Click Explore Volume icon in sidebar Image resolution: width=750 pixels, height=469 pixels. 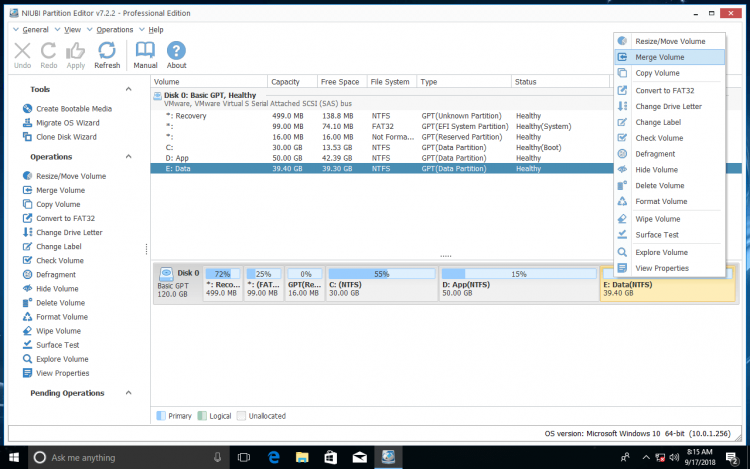[x=27, y=359]
